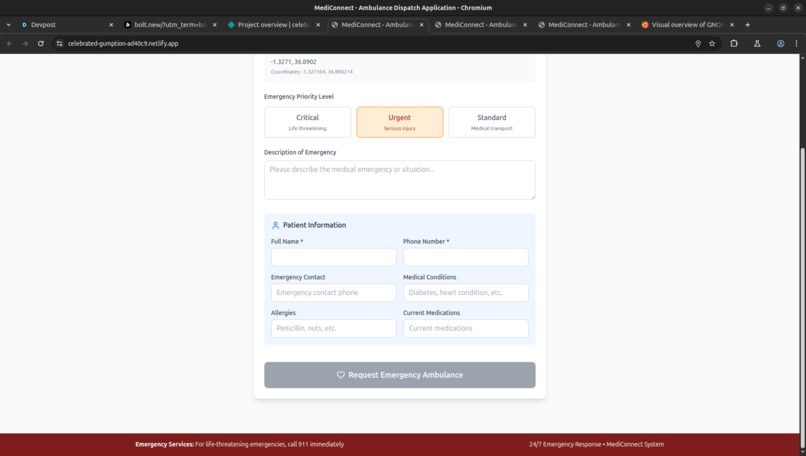Focus the Allergies input field
Screen dimensions: 806x456
tap(334, 328)
